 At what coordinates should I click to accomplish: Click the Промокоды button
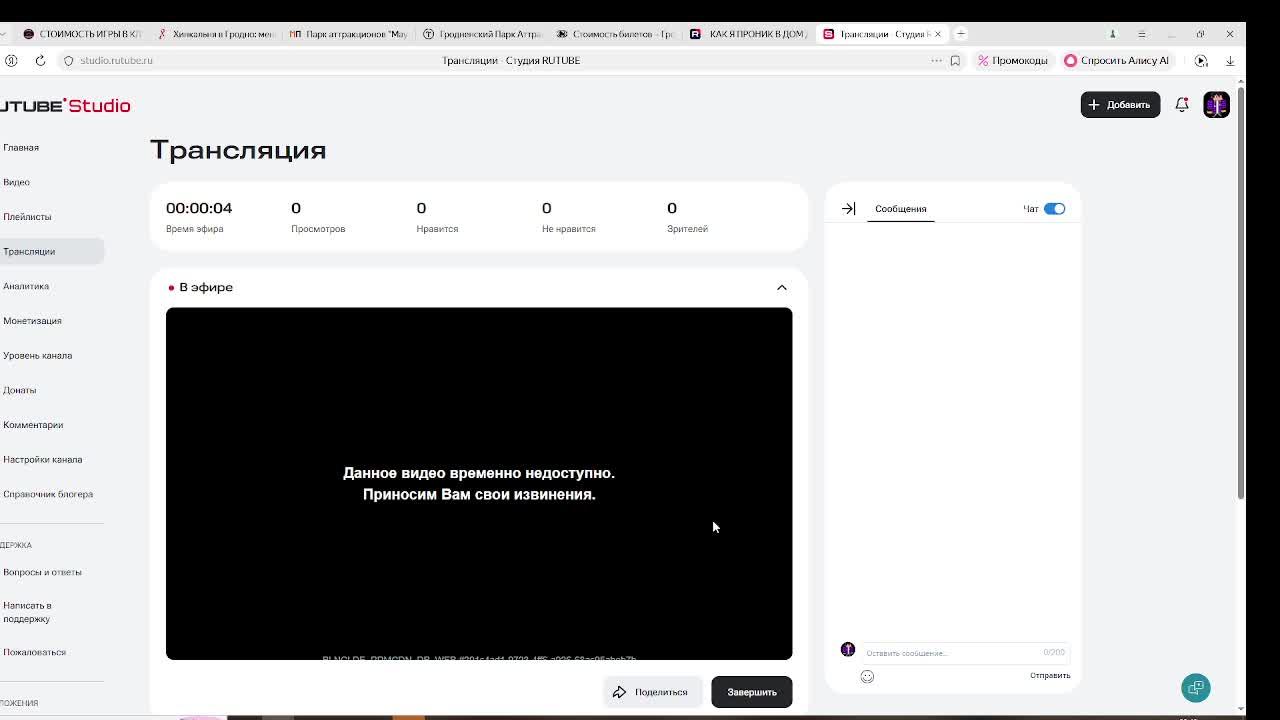1012,60
